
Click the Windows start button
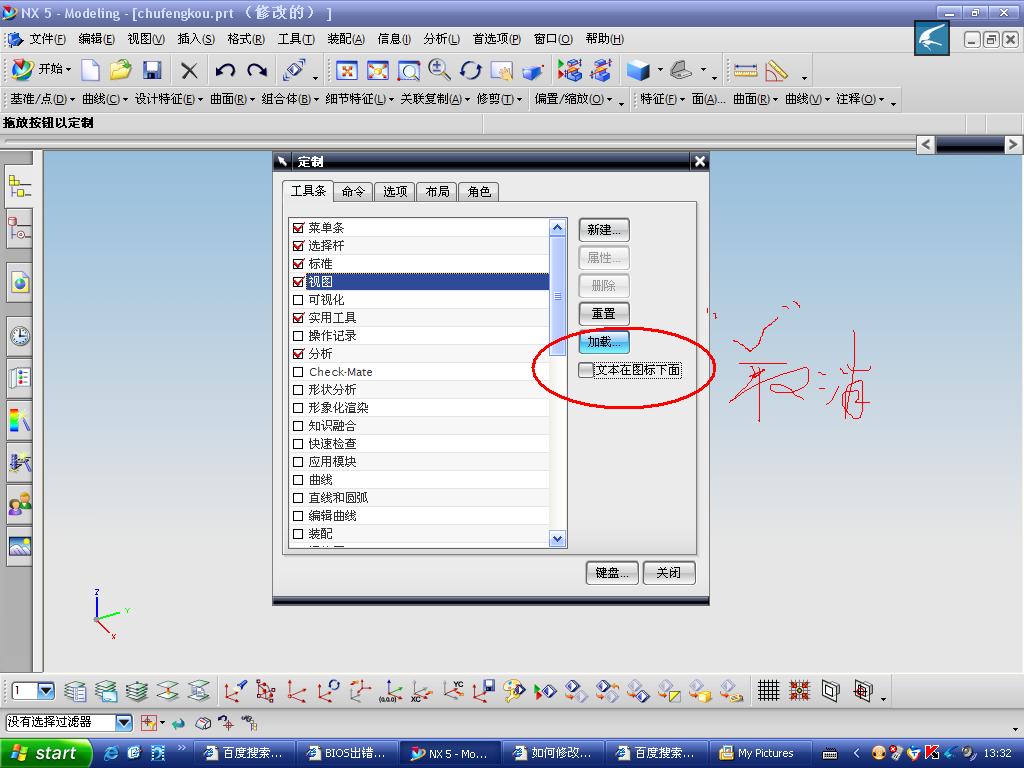click(44, 753)
